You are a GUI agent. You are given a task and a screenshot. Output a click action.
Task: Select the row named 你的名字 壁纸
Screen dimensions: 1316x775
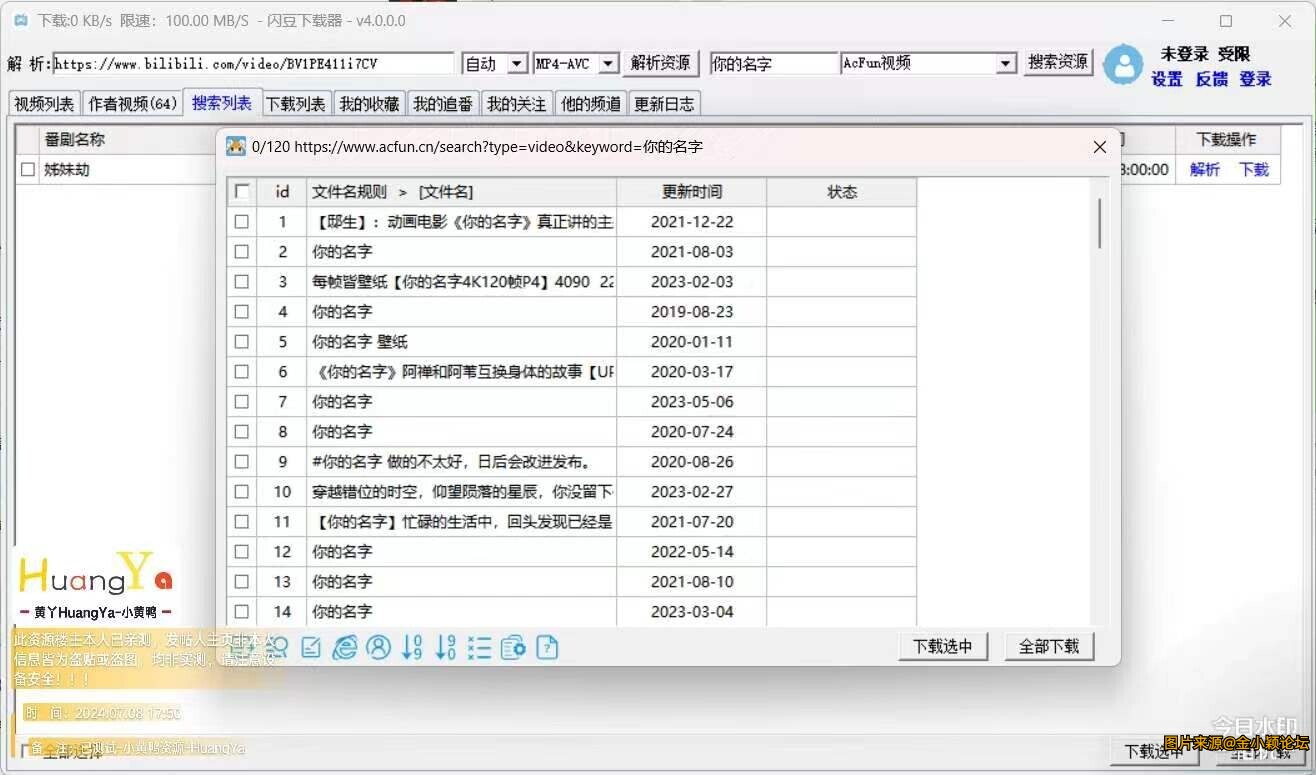click(572, 342)
